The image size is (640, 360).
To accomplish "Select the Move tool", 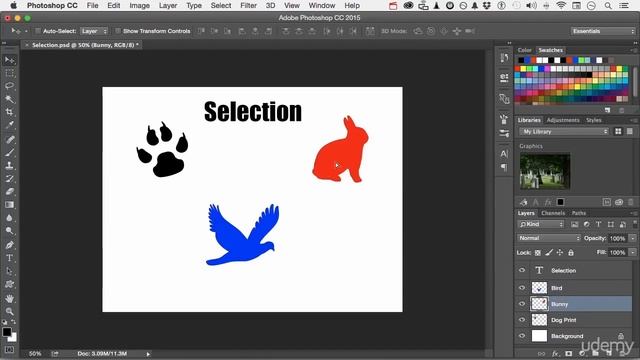I will [x=9, y=60].
